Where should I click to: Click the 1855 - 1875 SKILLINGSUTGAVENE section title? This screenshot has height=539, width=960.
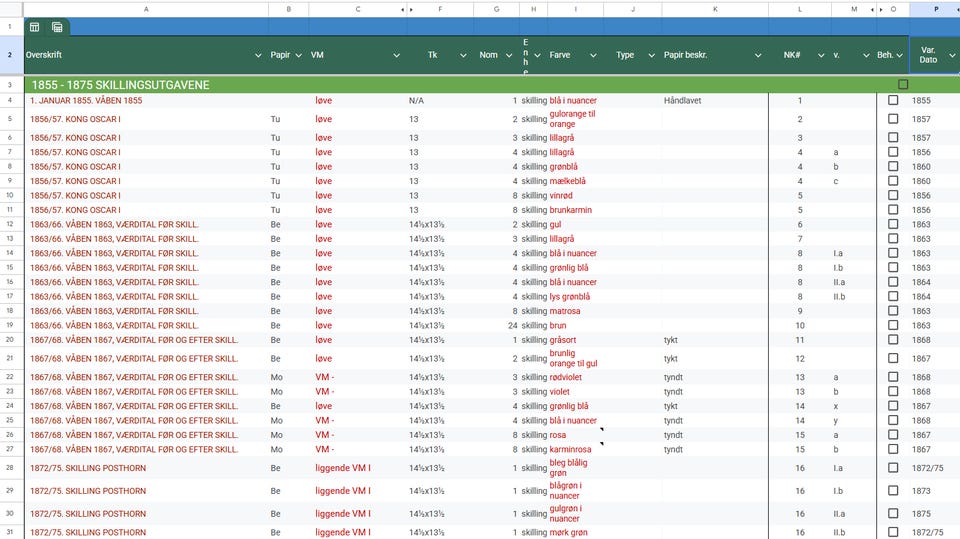120,85
